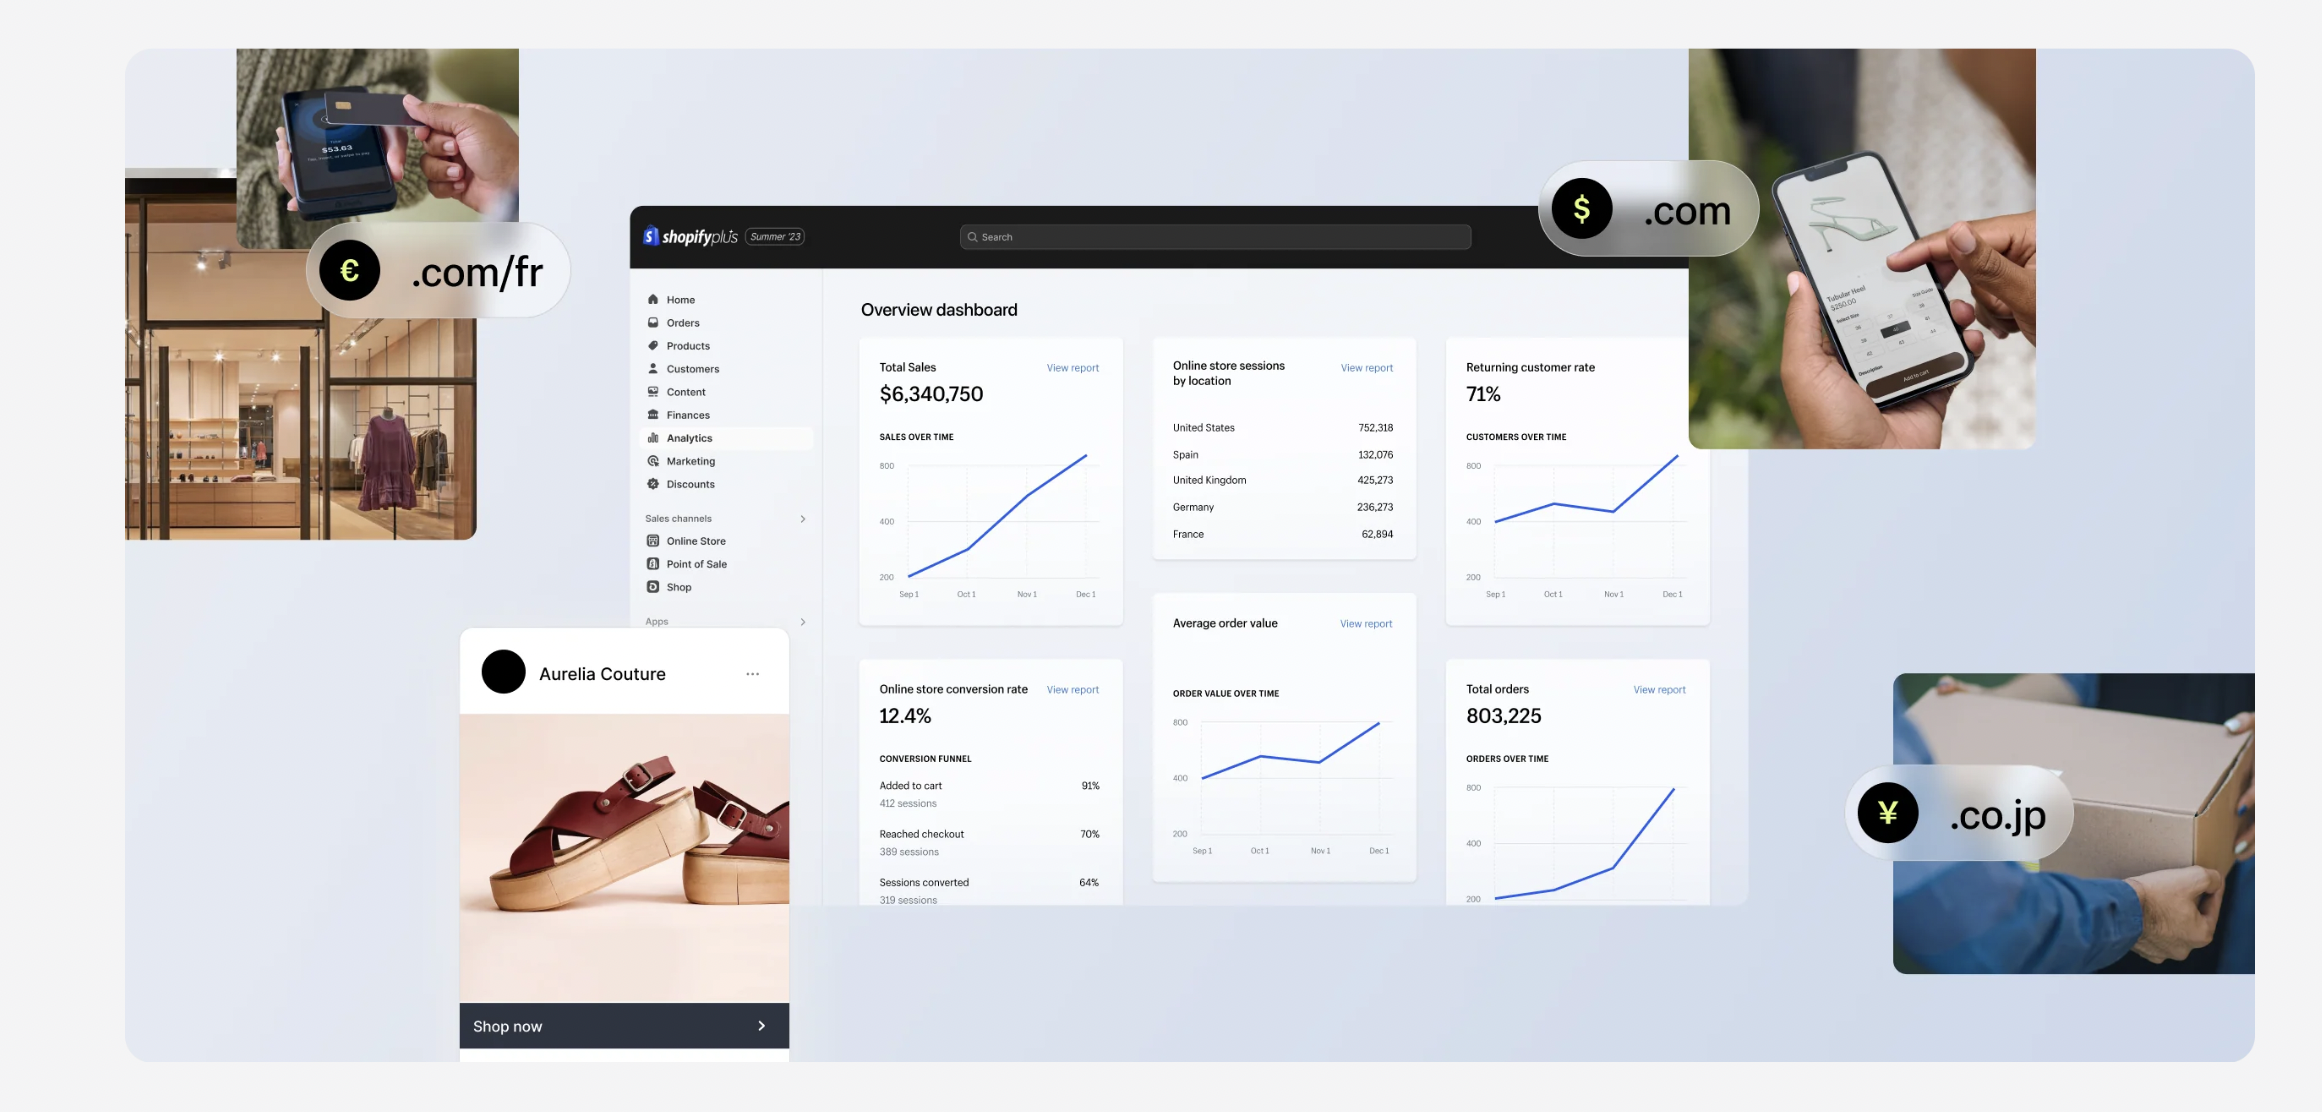Image resolution: width=2322 pixels, height=1112 pixels.
Task: Click the Shop now button
Action: tap(622, 1025)
